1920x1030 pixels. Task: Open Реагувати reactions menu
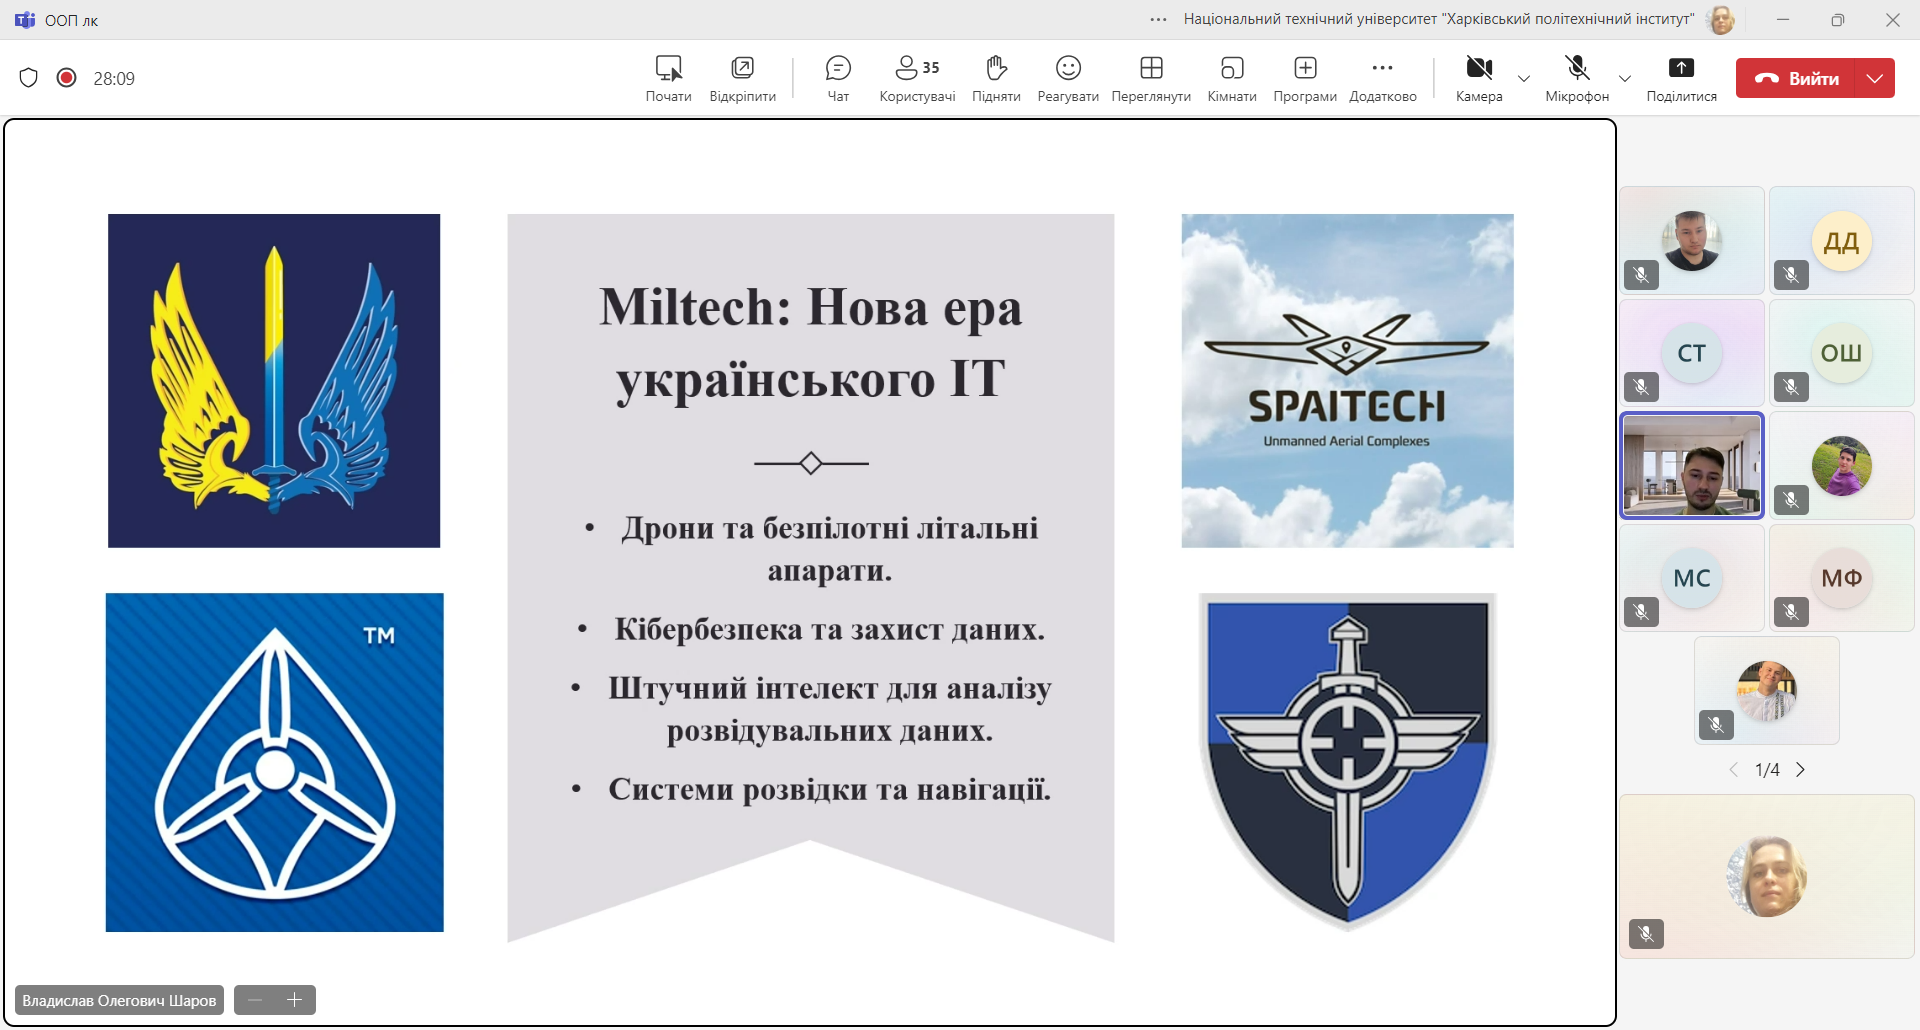tap(1068, 78)
